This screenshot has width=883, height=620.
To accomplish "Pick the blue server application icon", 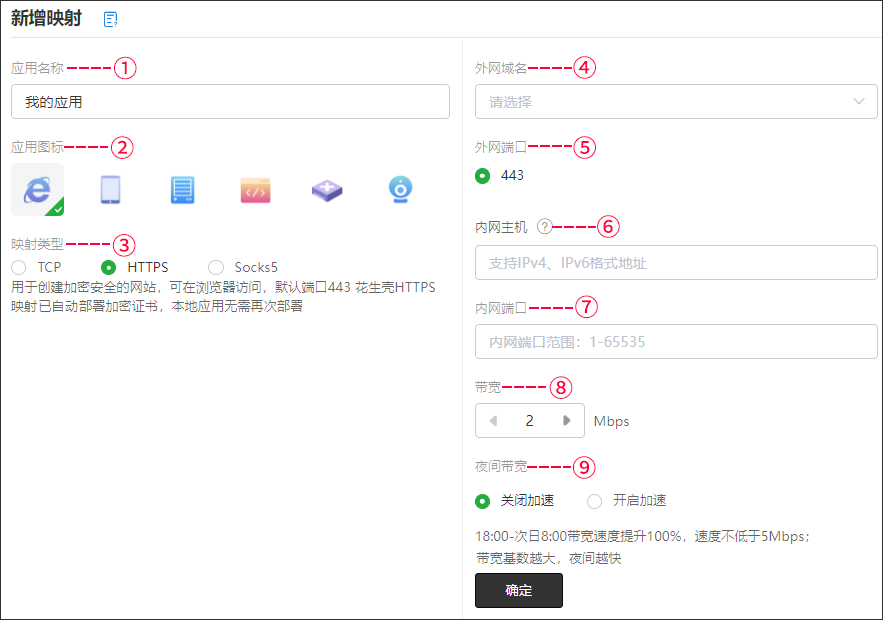I will (x=181, y=189).
